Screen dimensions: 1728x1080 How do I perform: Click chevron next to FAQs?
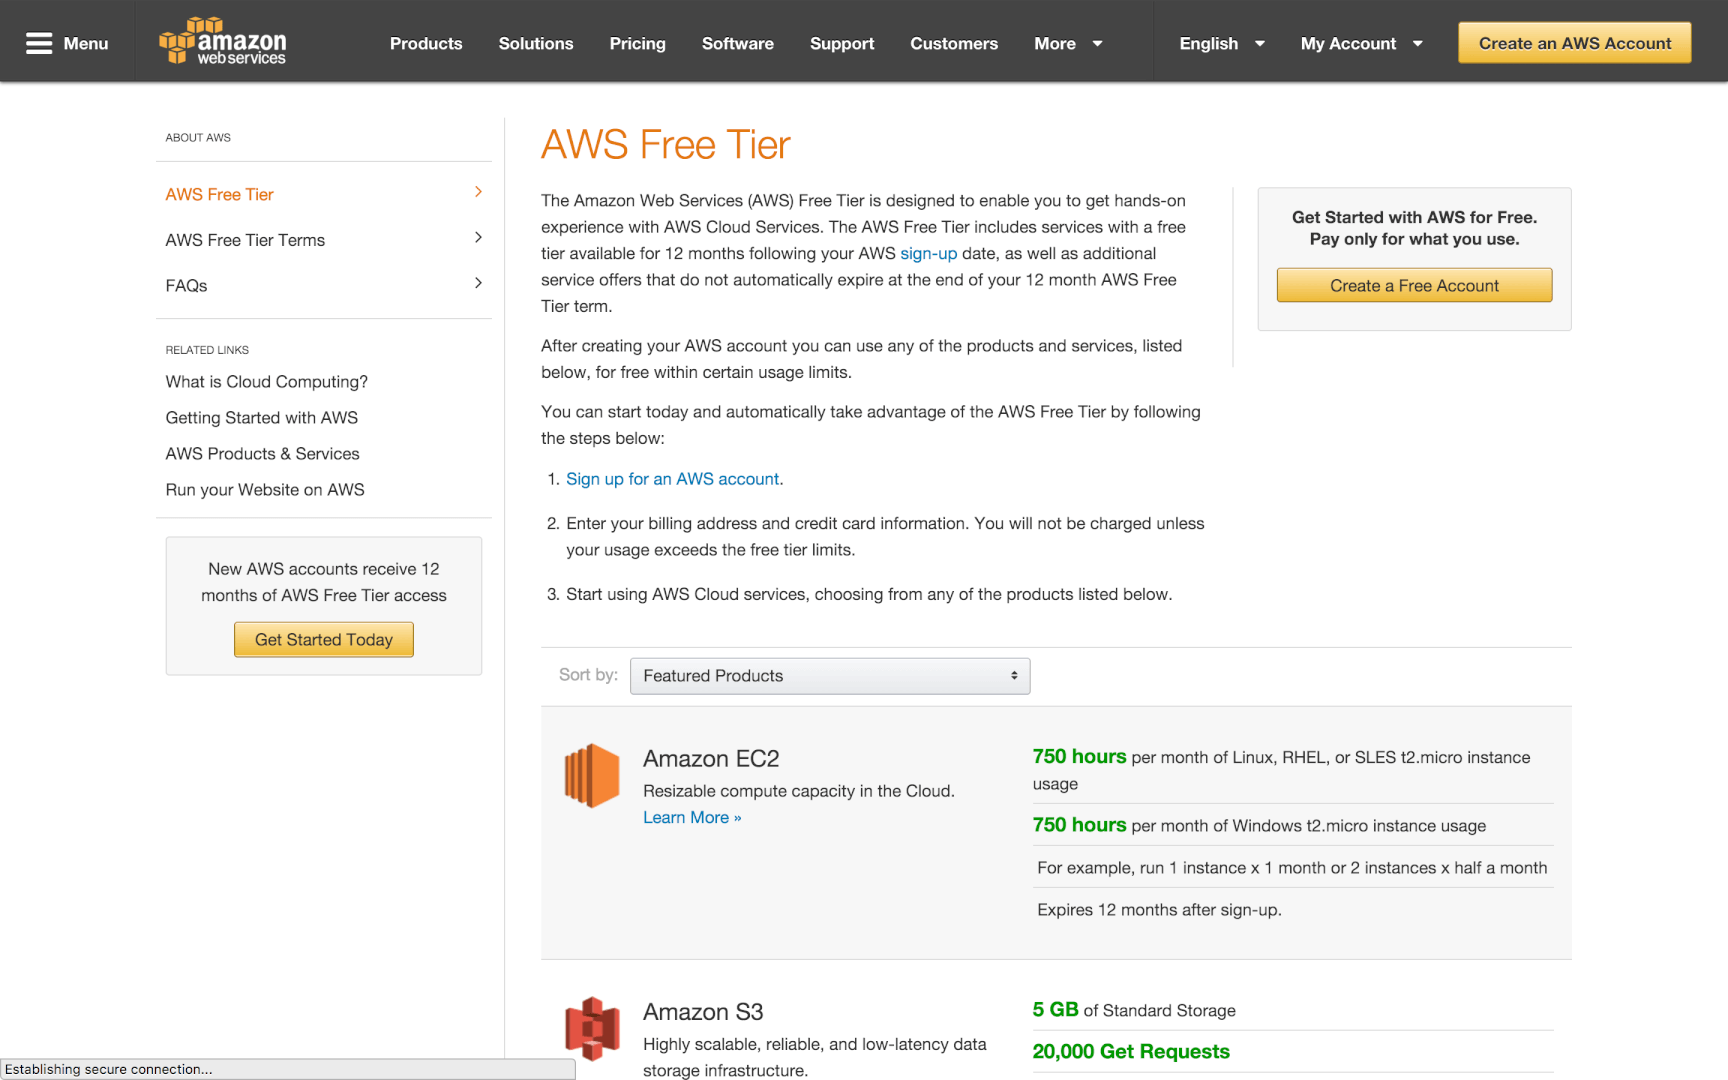478,283
